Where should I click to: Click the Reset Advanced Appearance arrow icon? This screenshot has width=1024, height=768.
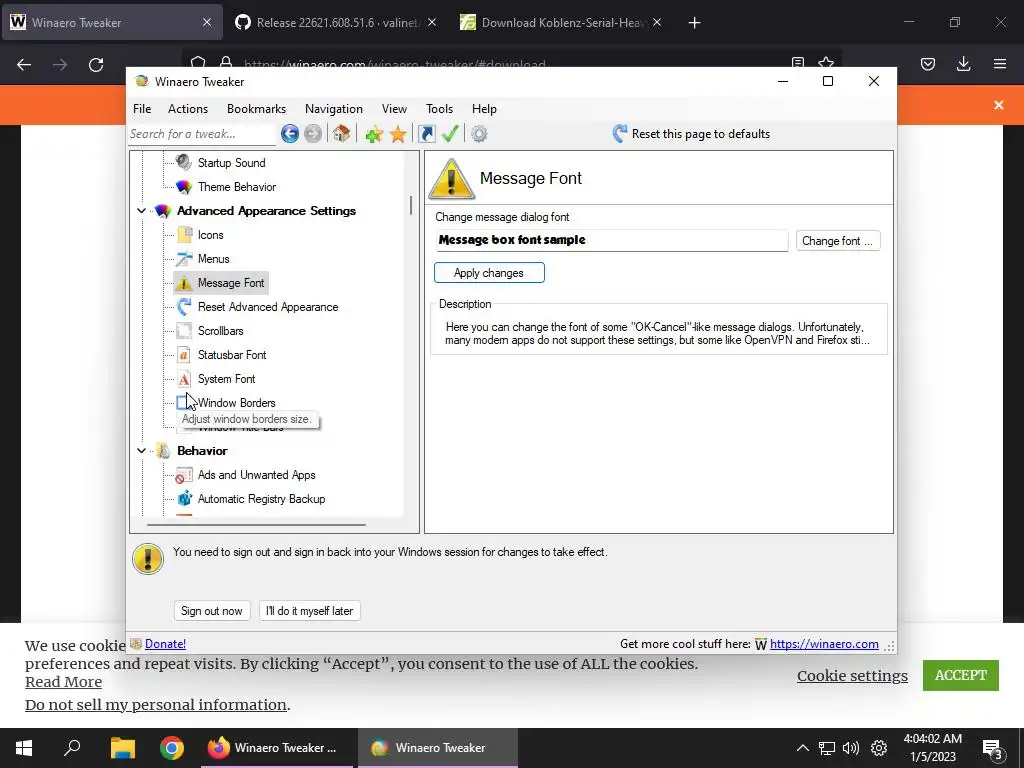pyautogui.click(x=184, y=306)
